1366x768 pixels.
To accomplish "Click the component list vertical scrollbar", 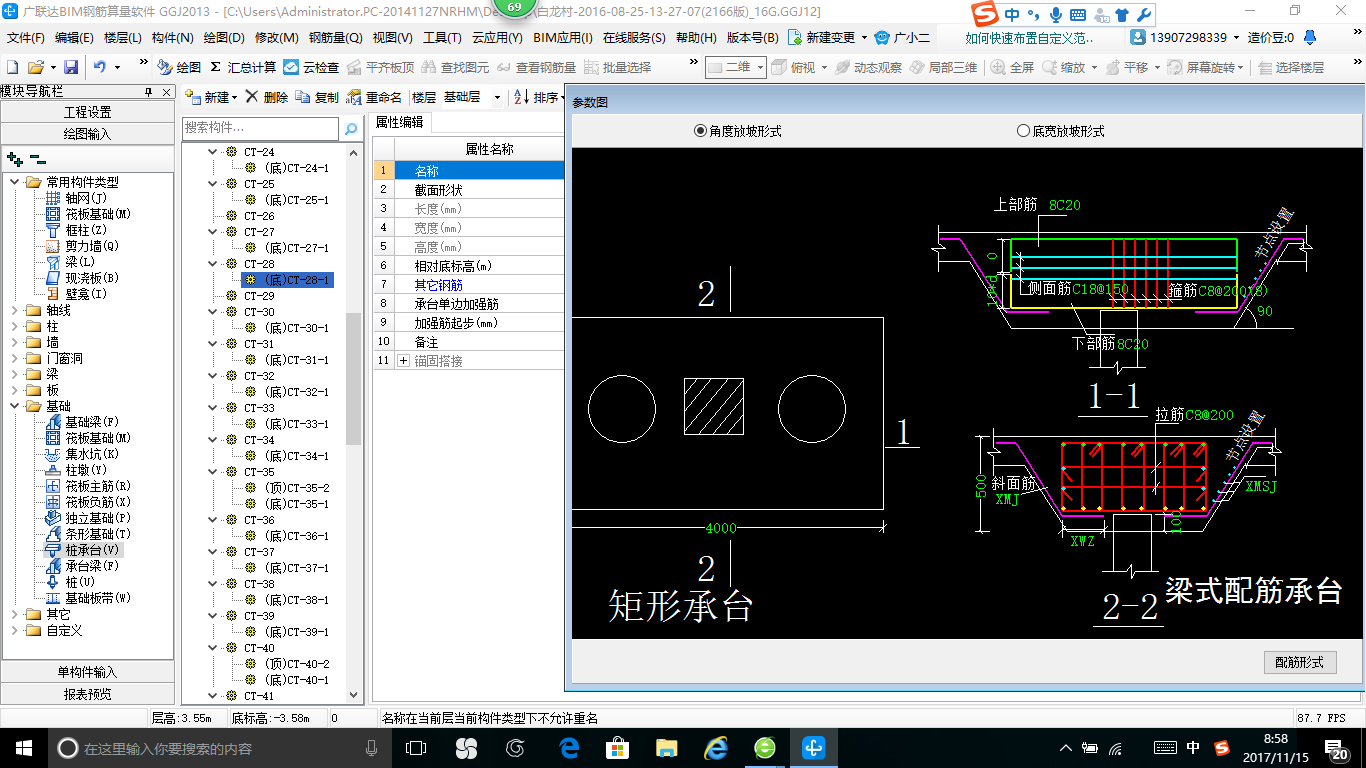I will pyautogui.click(x=354, y=378).
